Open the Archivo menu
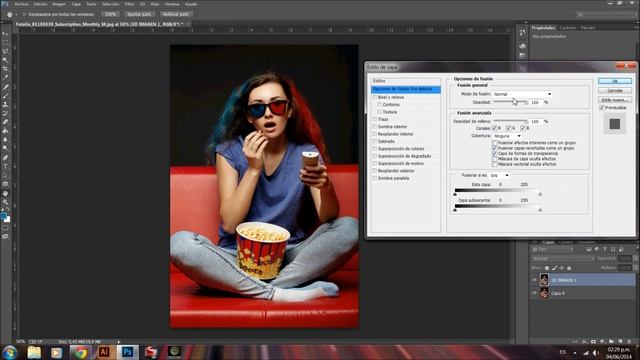The height and width of the screenshot is (360, 640). (x=21, y=4)
